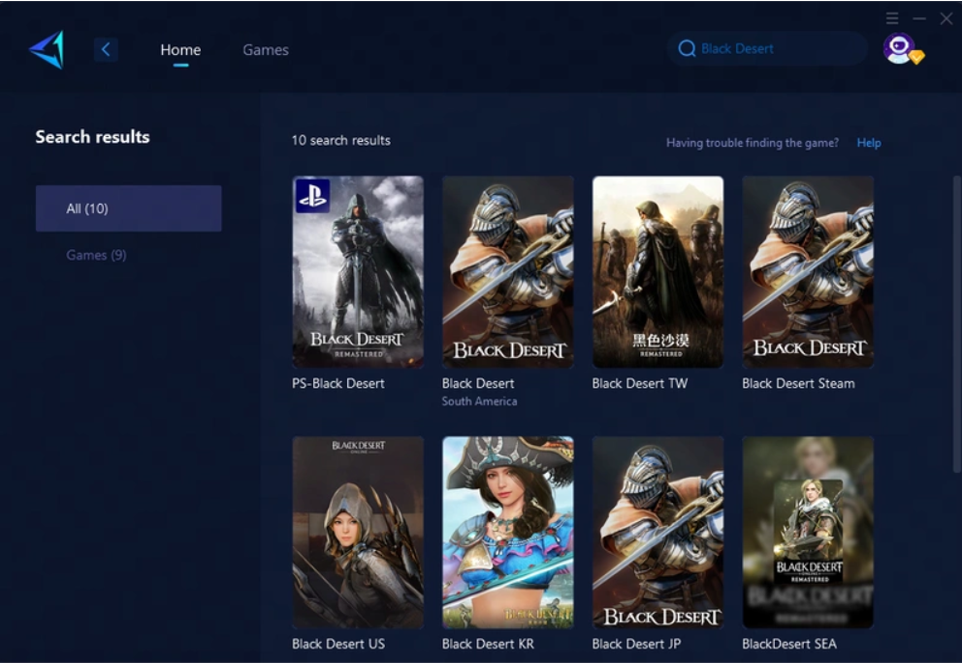Click the search magnifier icon
The image size is (962, 663).
tap(687, 48)
